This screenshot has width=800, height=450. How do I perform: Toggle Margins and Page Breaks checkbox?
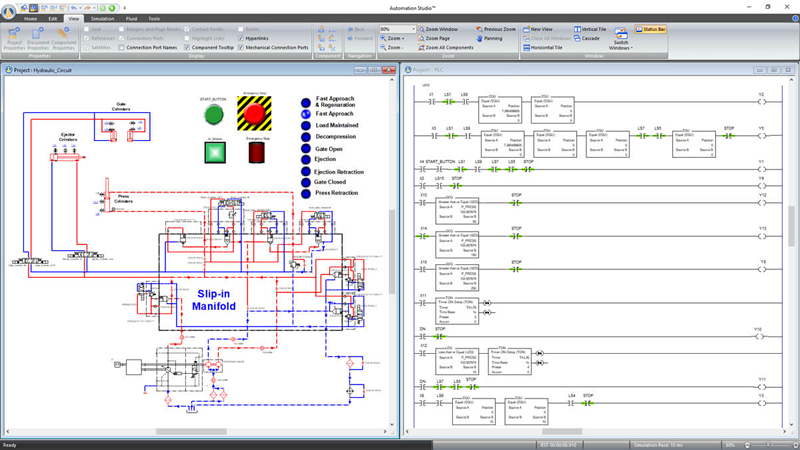click(x=121, y=30)
